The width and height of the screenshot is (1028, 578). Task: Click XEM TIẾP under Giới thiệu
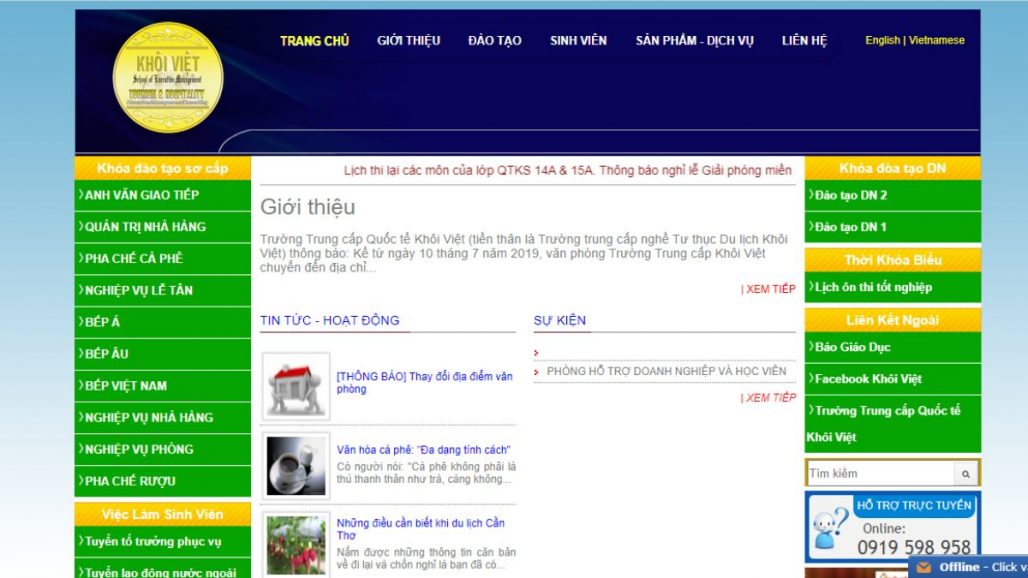[768, 289]
